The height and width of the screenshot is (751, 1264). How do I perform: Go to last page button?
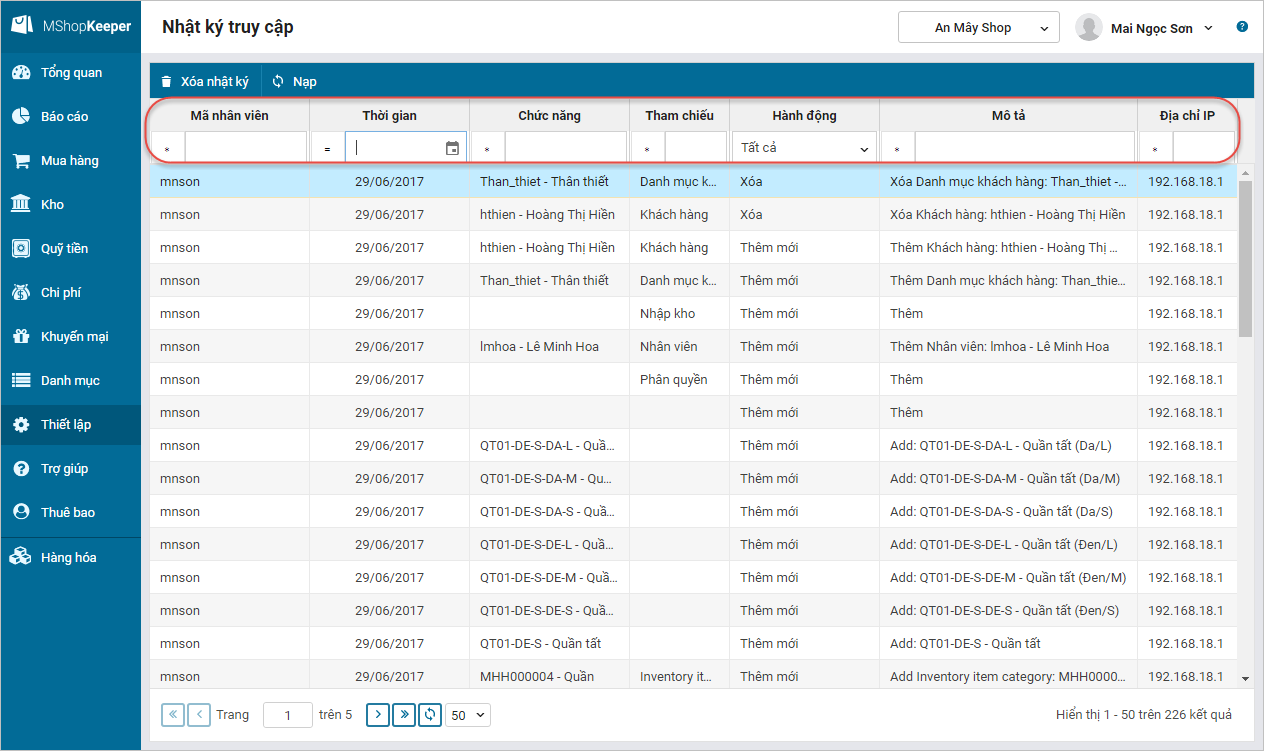[404, 714]
